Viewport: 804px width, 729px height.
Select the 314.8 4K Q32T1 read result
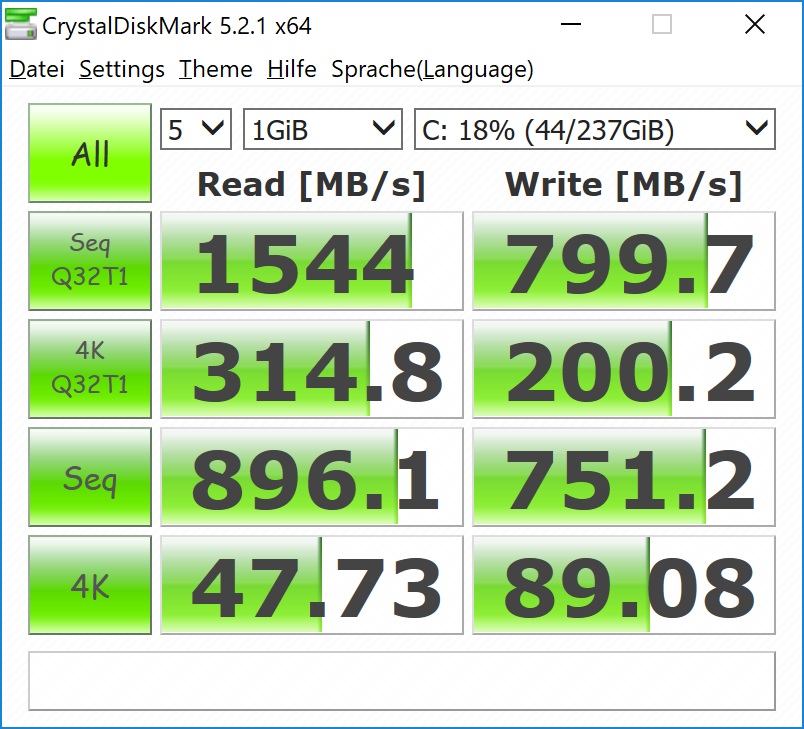click(x=312, y=369)
